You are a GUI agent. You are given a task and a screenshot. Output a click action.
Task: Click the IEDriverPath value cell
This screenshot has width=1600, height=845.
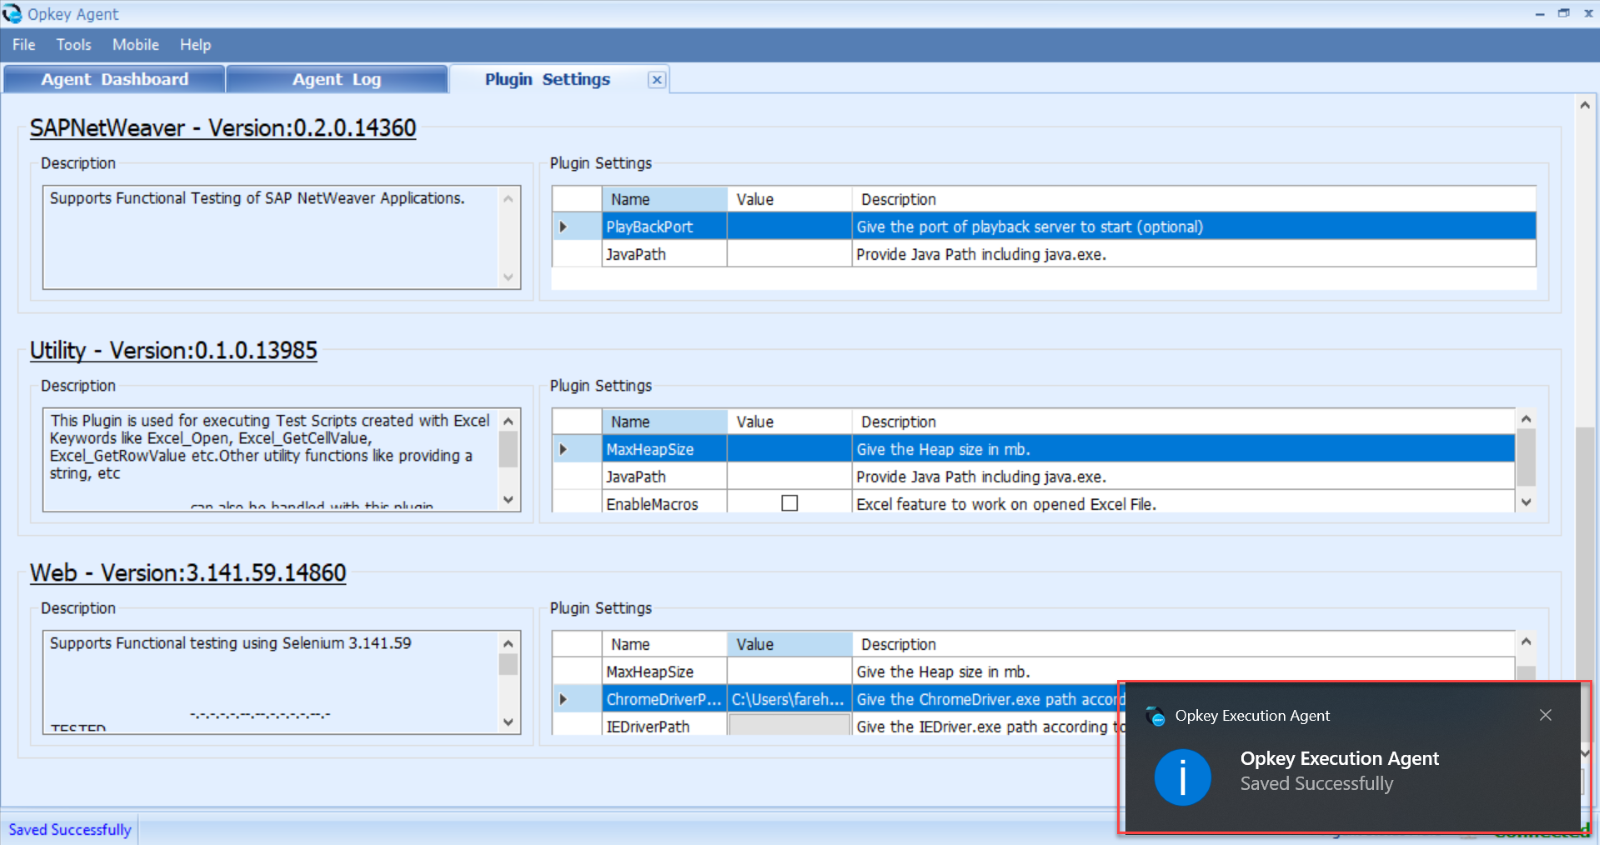789,726
